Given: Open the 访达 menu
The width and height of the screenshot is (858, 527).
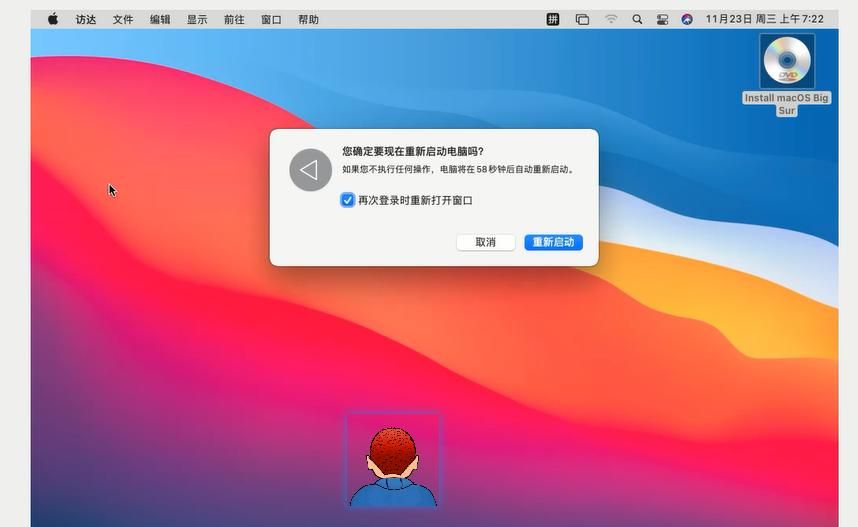Looking at the screenshot, I should click(x=86, y=19).
